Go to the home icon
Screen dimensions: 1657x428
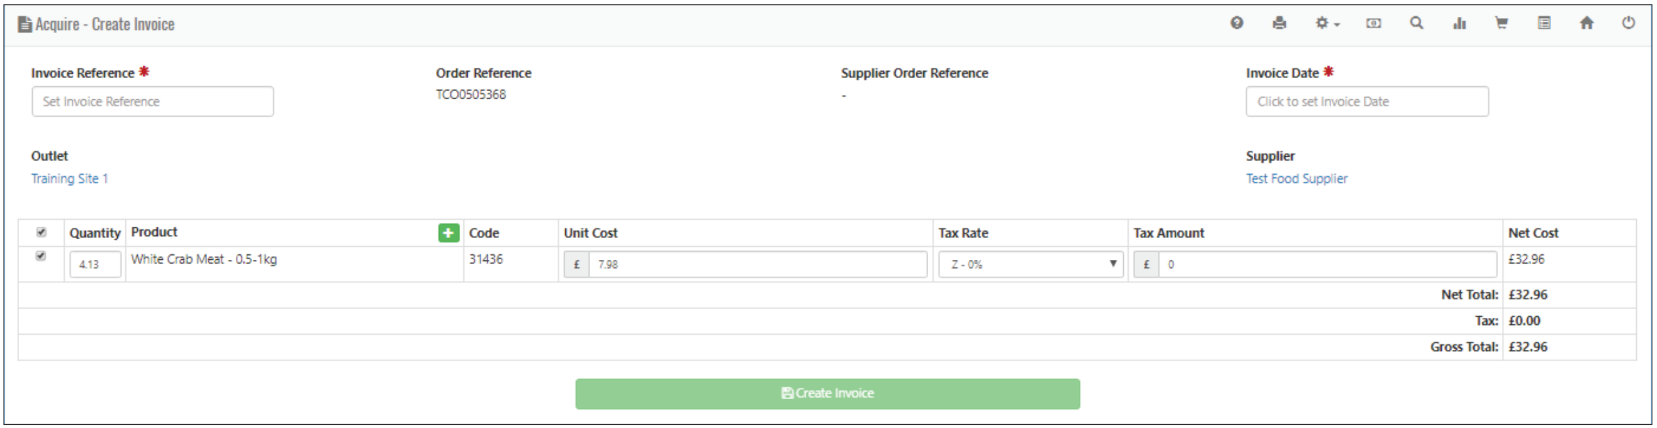pos(1586,23)
